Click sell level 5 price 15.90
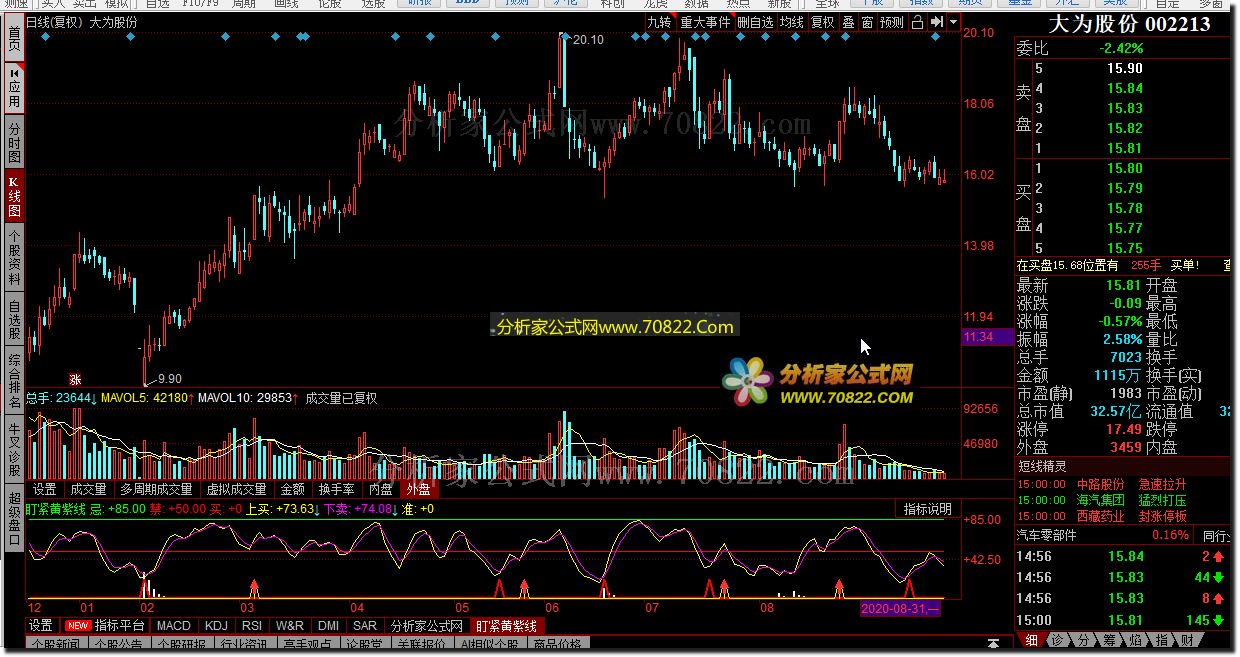Screen dimensions: 1240x657 (1124, 68)
